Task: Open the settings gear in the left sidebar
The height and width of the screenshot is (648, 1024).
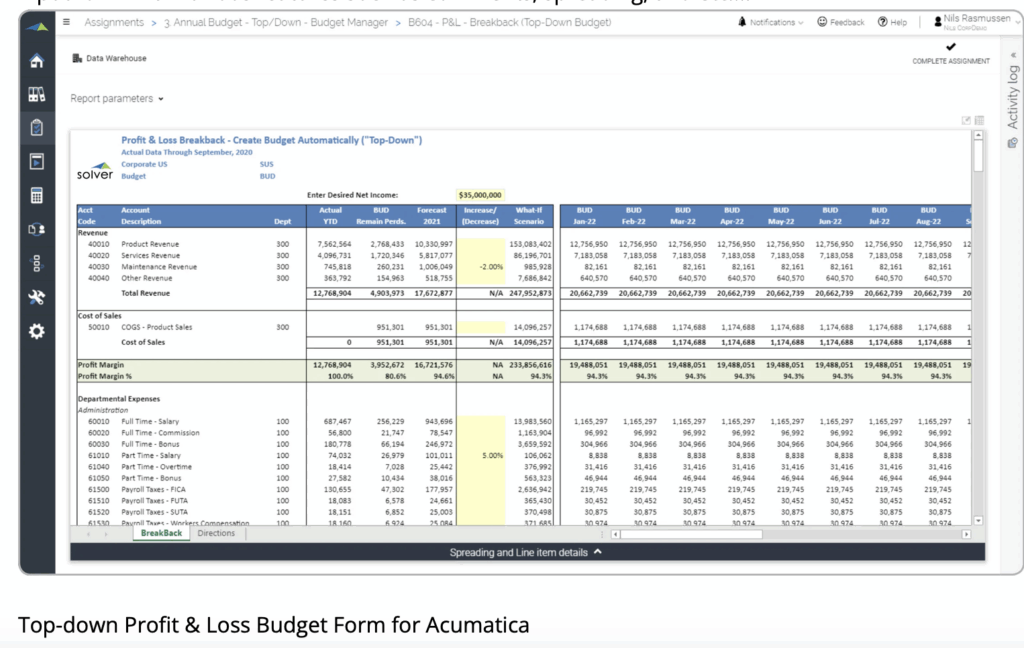Action: click(x=36, y=330)
